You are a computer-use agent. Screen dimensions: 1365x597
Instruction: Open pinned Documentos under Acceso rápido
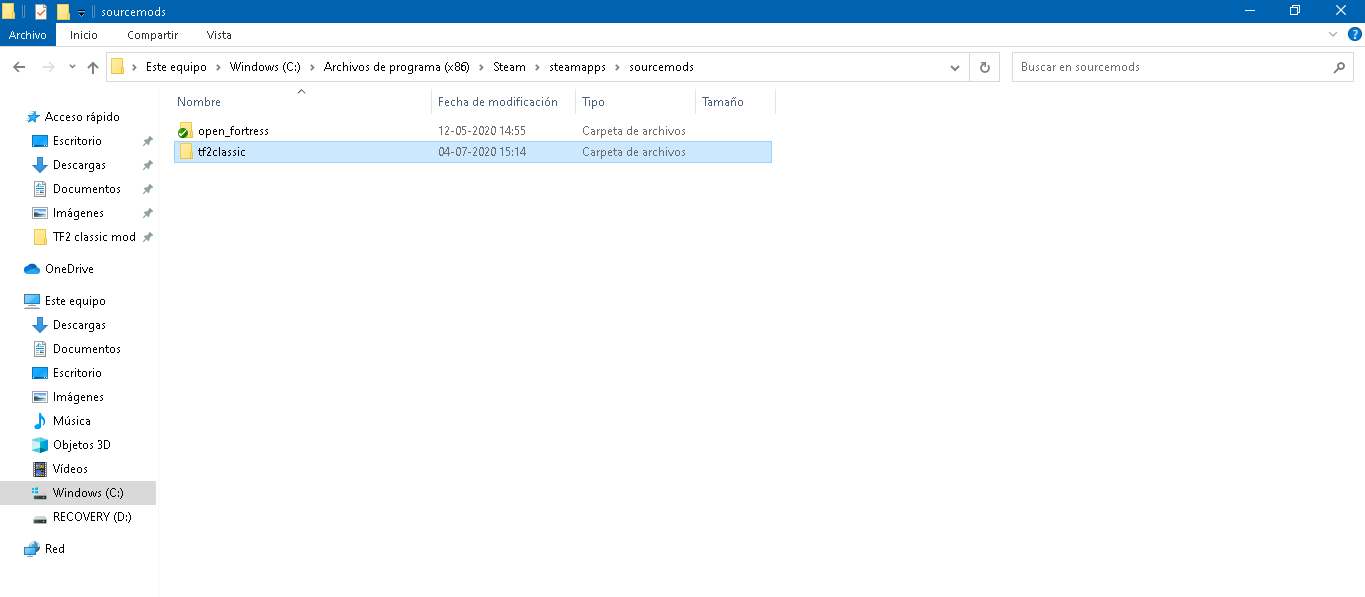coord(87,189)
